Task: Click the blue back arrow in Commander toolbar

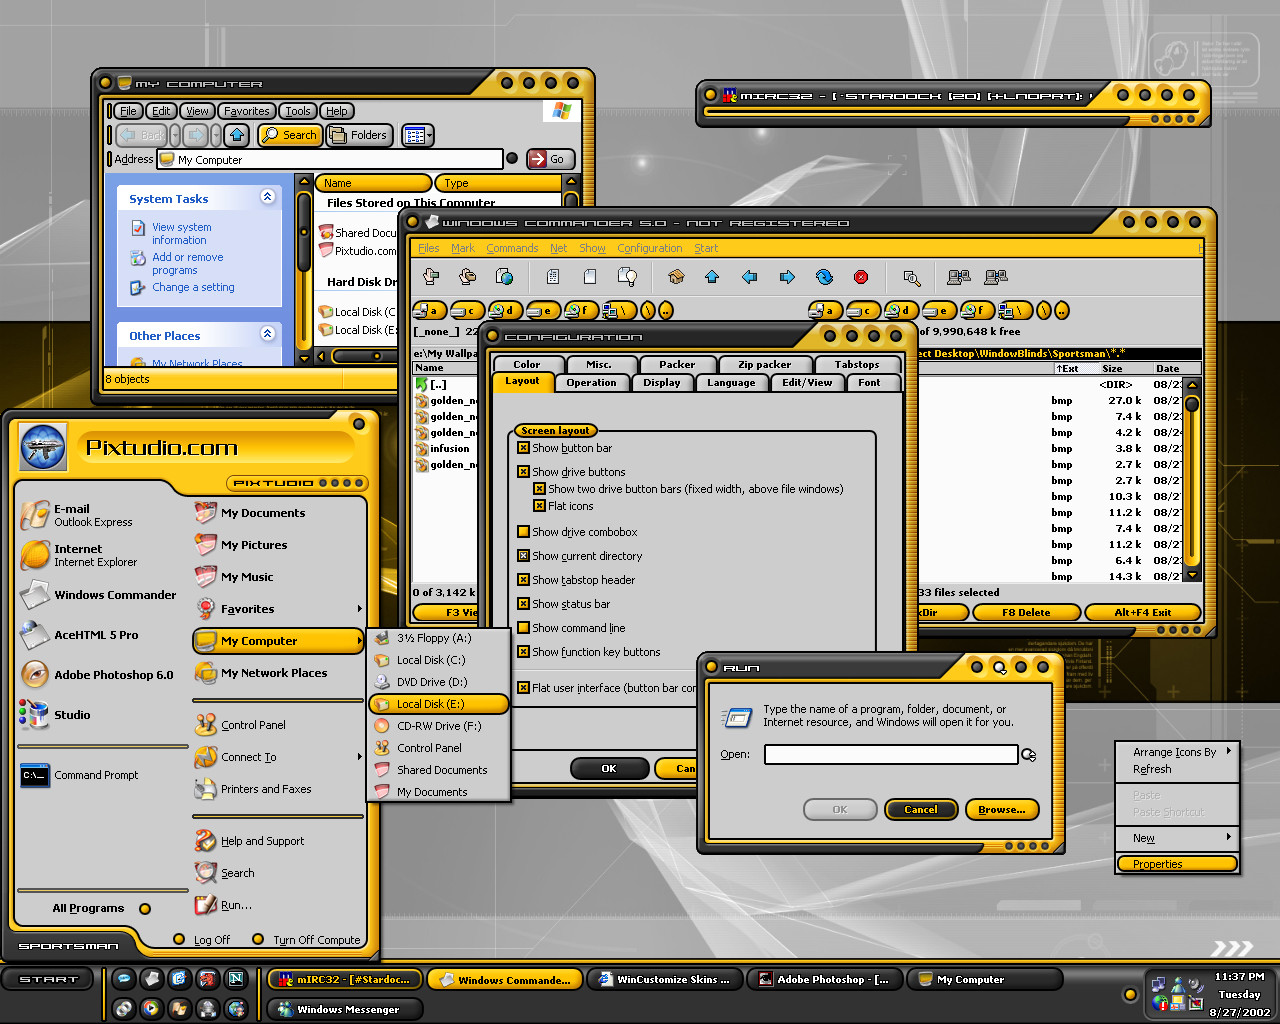Action: [749, 277]
